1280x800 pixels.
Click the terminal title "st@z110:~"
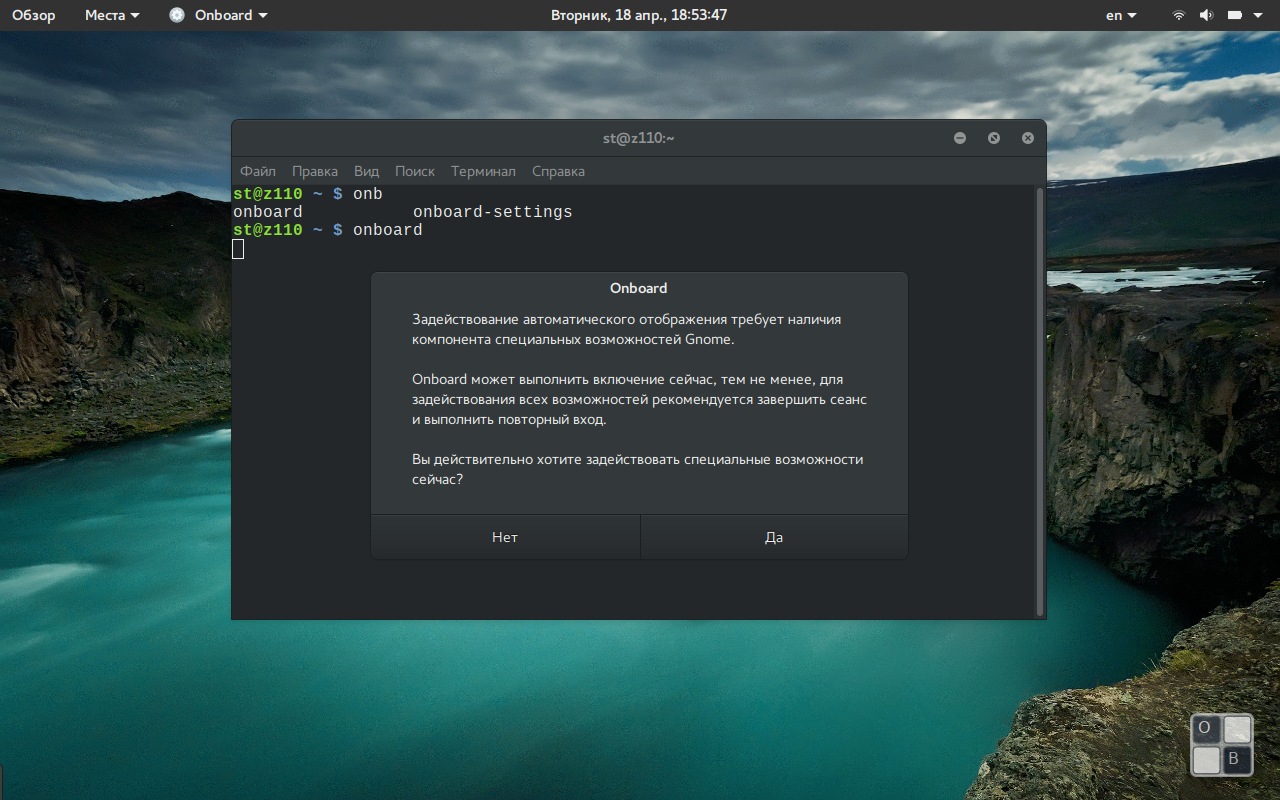pos(639,138)
